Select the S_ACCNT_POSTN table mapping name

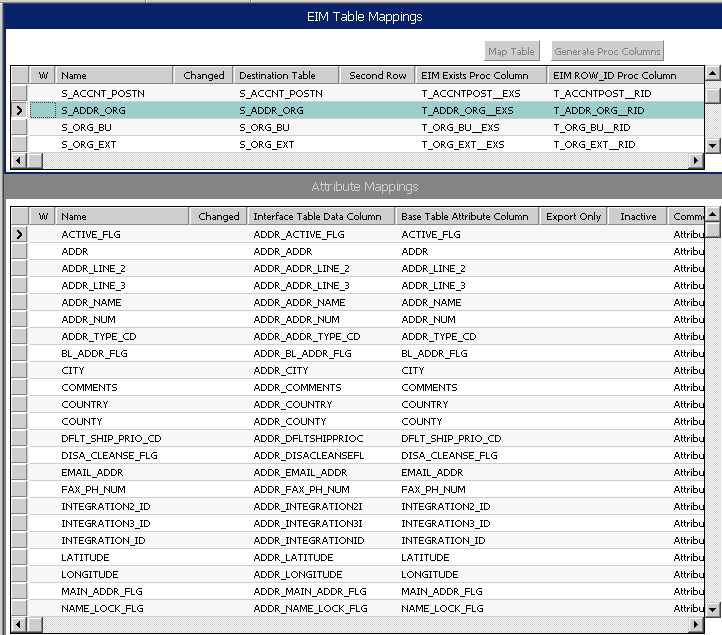coord(103,93)
